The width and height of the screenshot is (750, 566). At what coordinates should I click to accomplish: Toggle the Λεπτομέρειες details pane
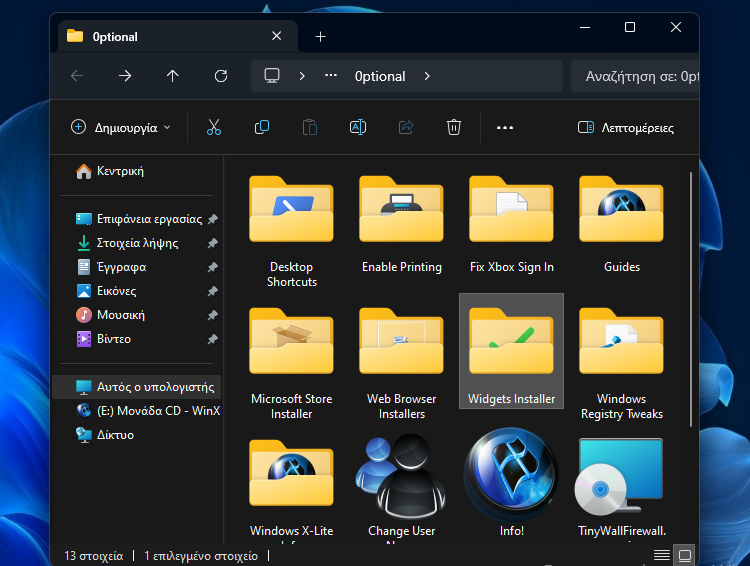point(626,127)
